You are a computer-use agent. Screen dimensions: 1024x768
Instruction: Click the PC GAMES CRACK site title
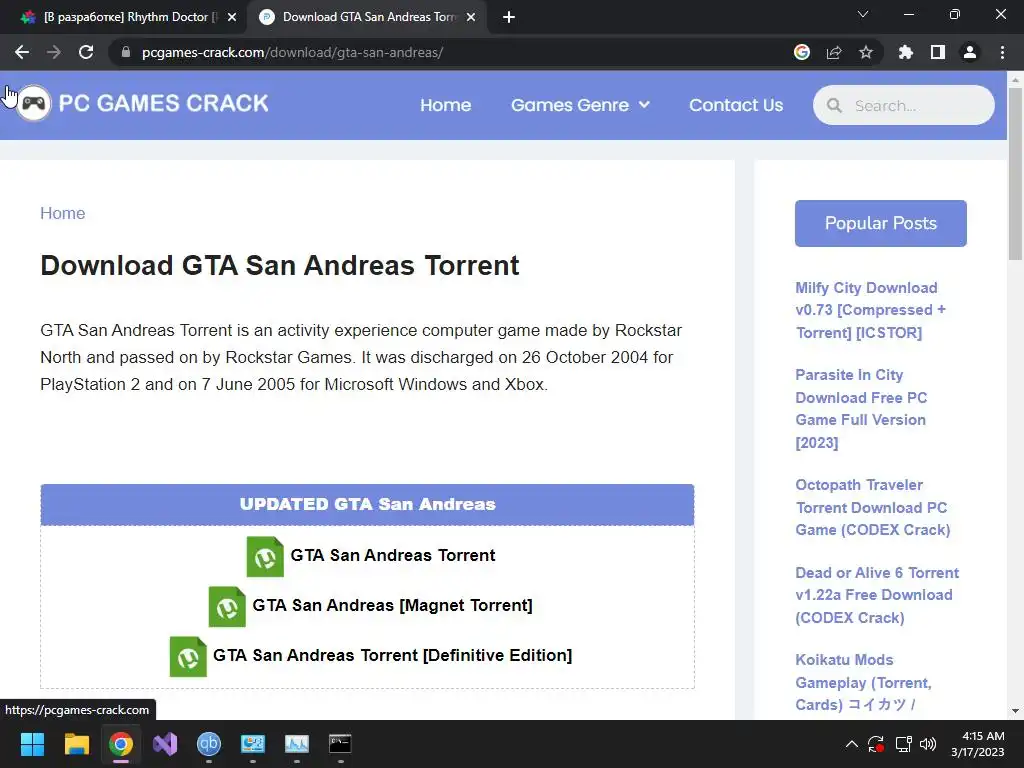163,103
